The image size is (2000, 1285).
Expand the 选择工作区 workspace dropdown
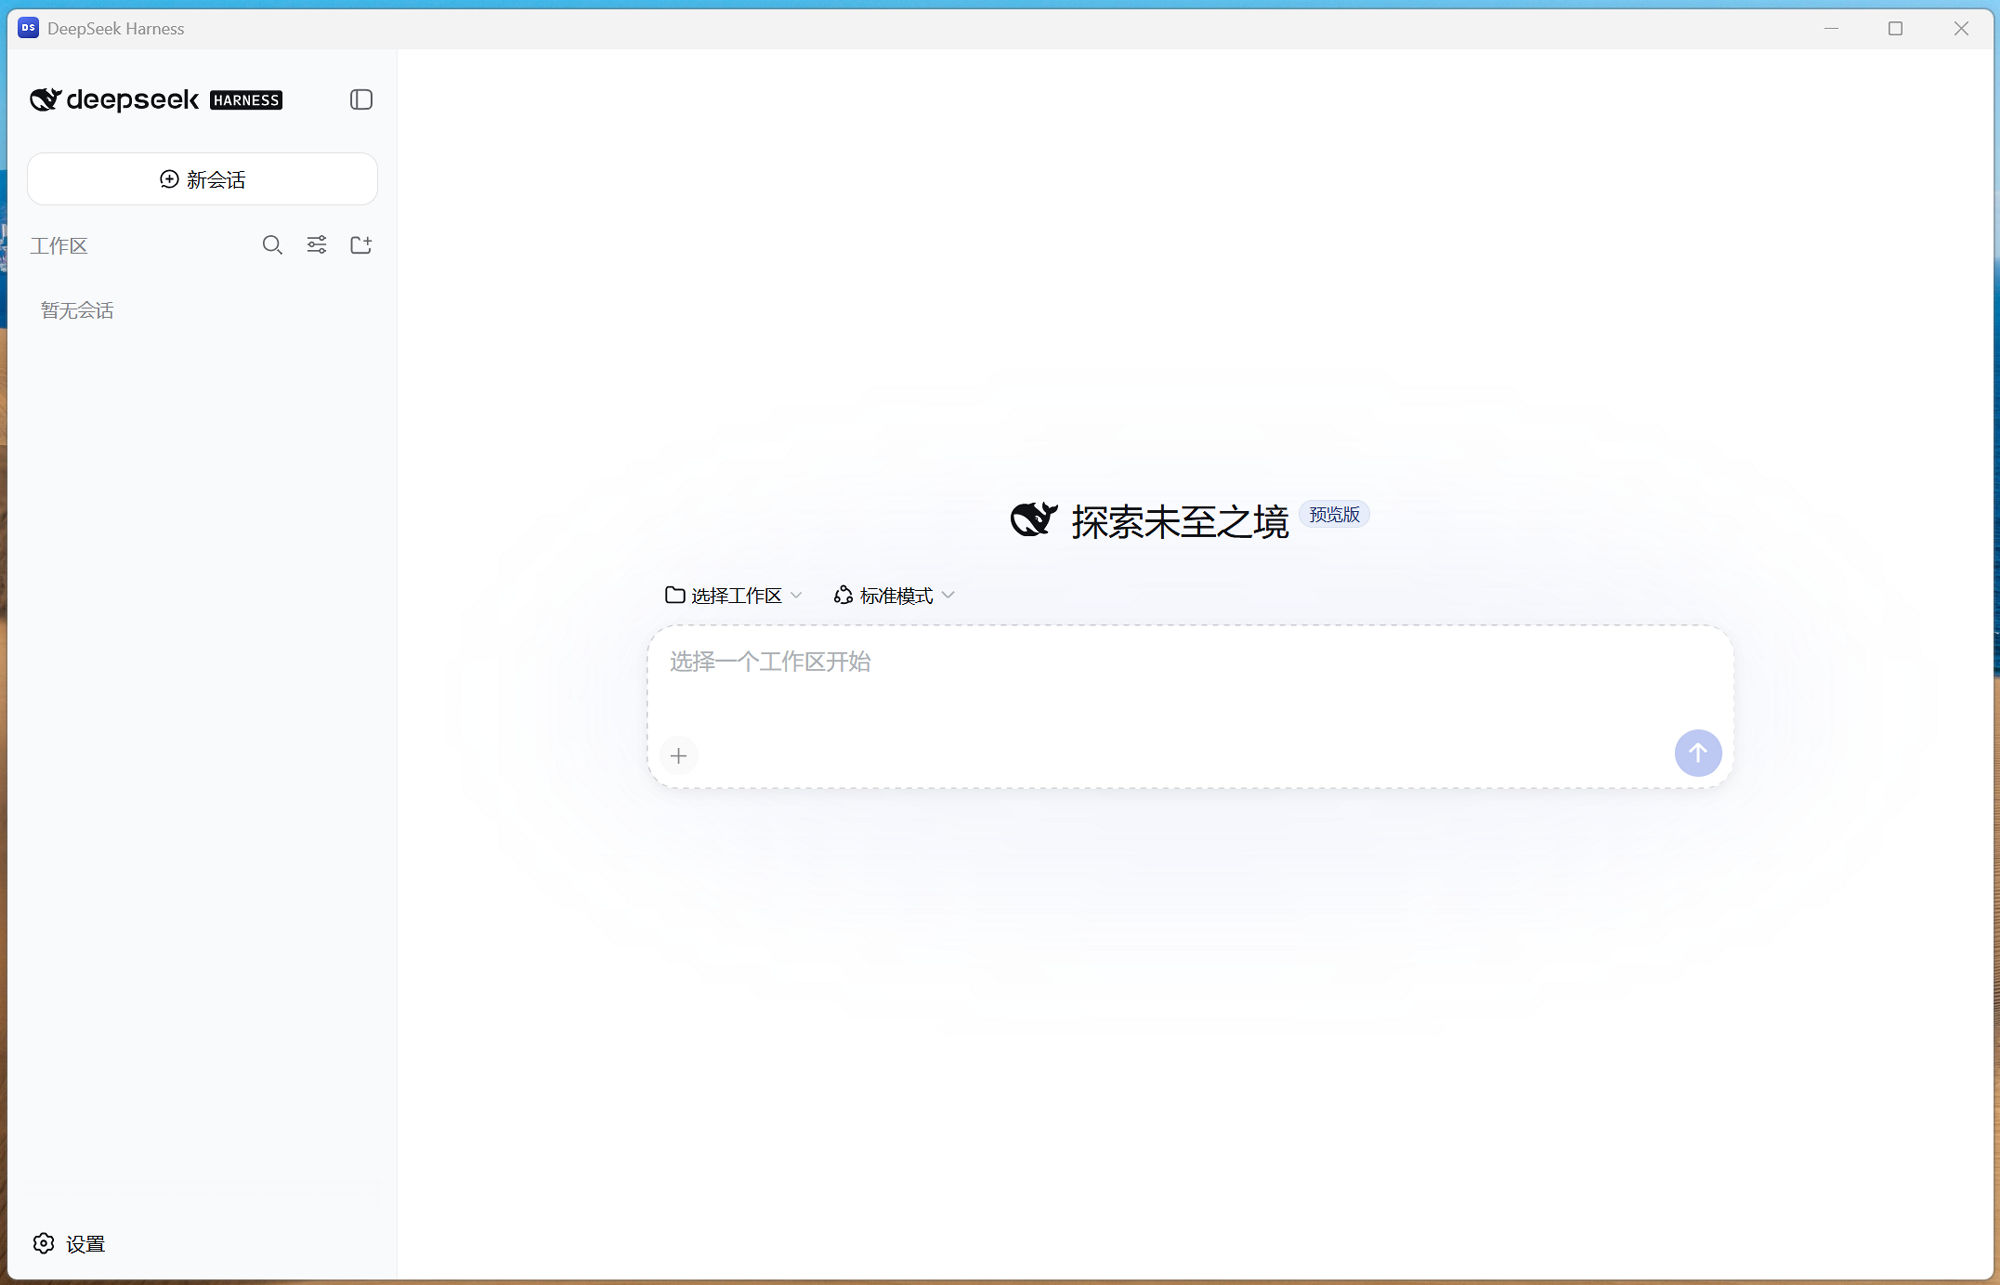[x=733, y=595]
